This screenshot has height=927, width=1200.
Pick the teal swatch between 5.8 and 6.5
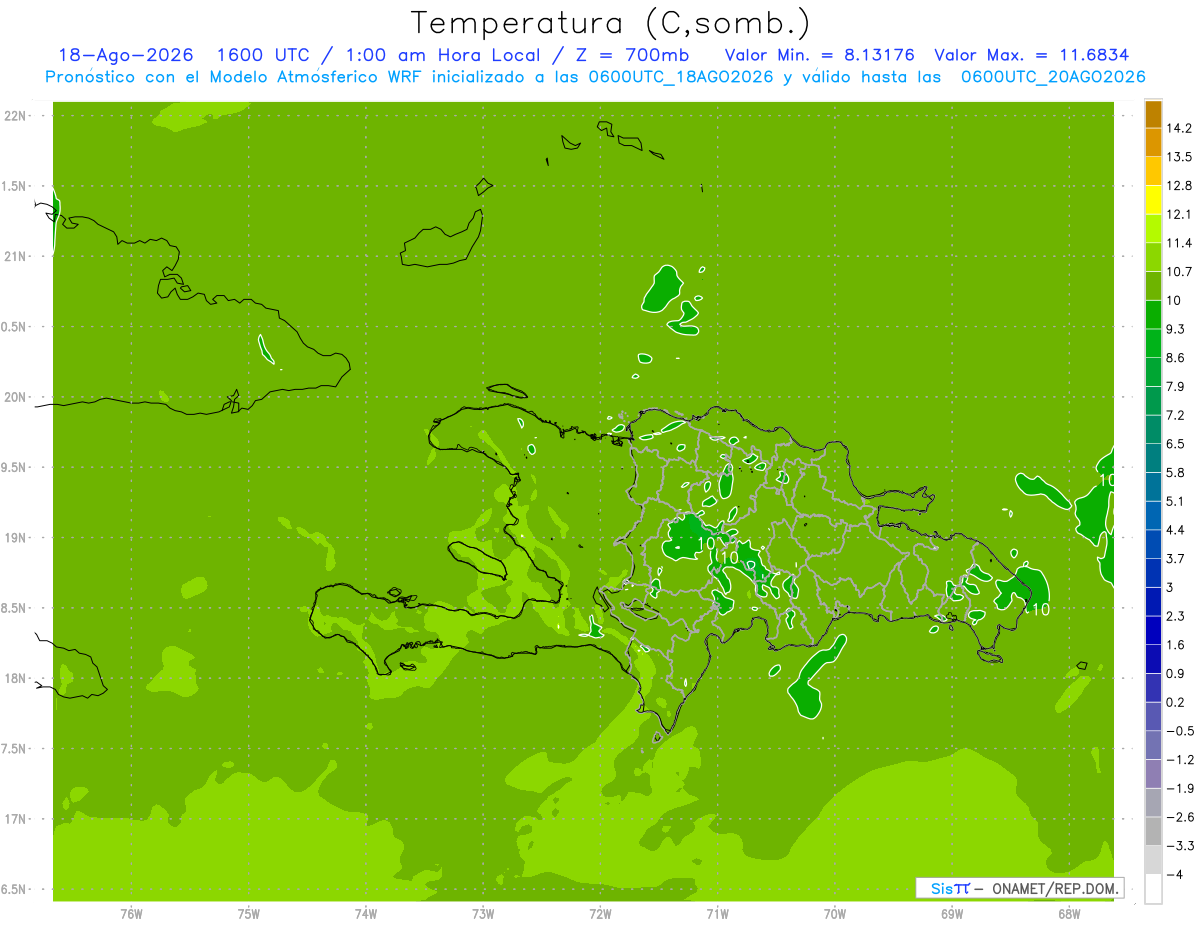[1153, 458]
